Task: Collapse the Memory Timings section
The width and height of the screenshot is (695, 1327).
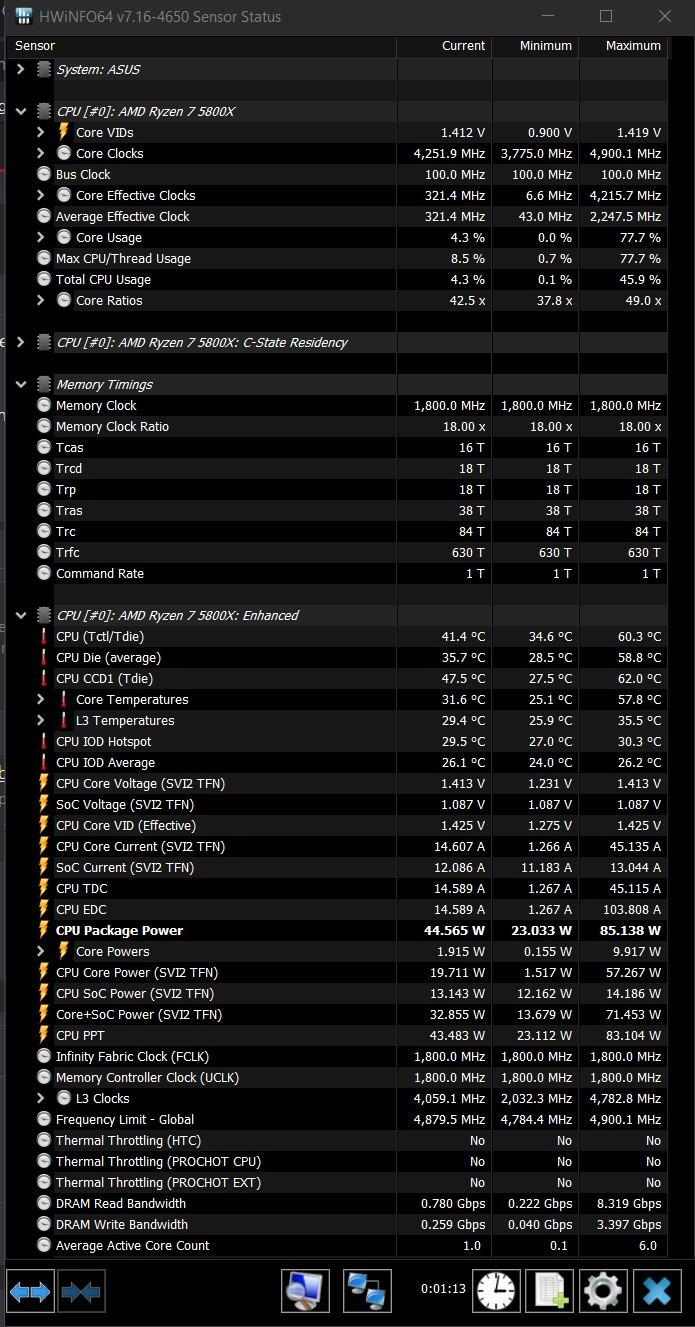Action: (20, 384)
